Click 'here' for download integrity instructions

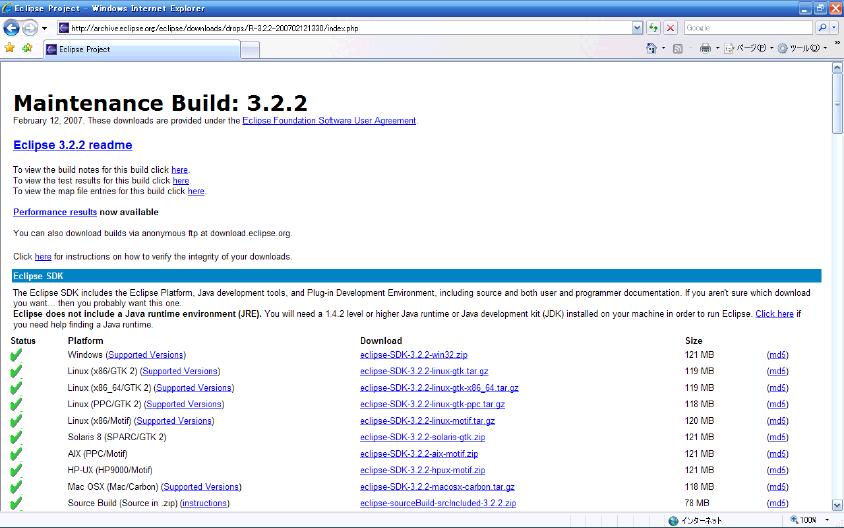coord(43,257)
